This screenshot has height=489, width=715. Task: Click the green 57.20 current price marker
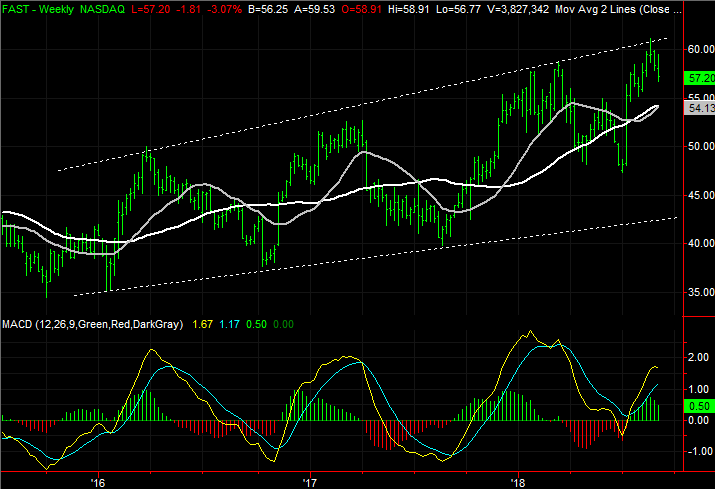[700, 78]
